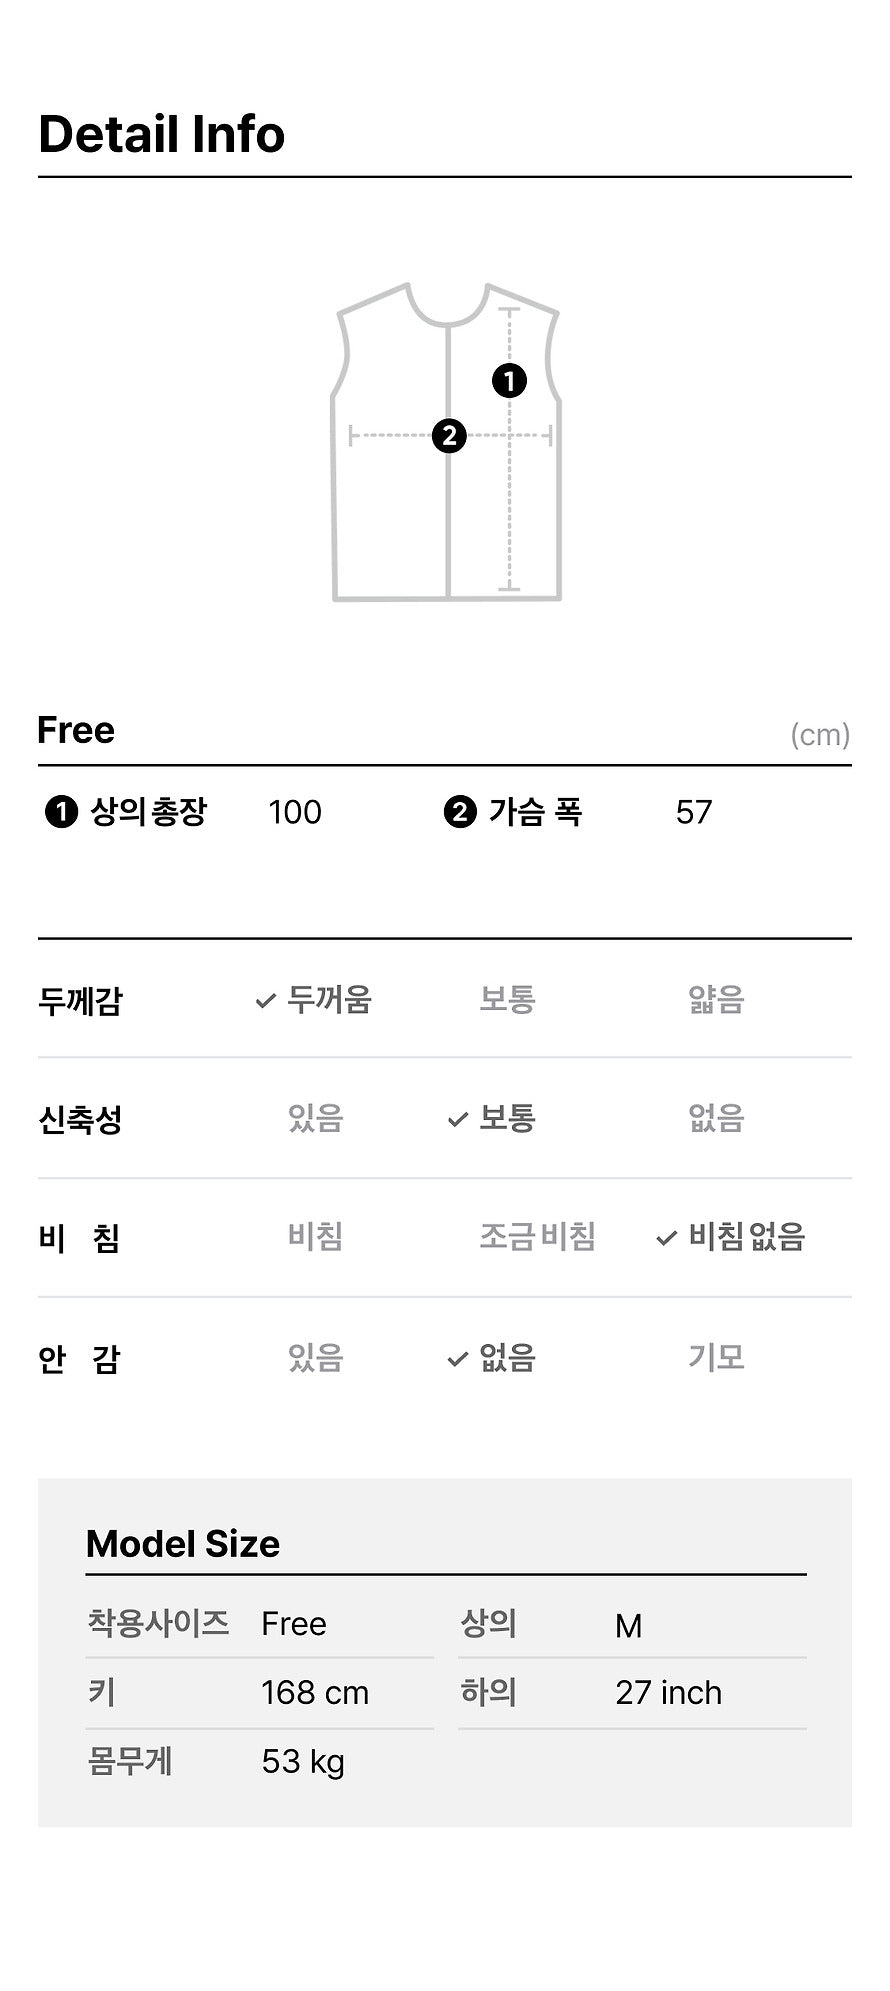Click the checkmark beside 없음 in 안감 row
890x1991 pixels.
pyautogui.click(x=458, y=1359)
